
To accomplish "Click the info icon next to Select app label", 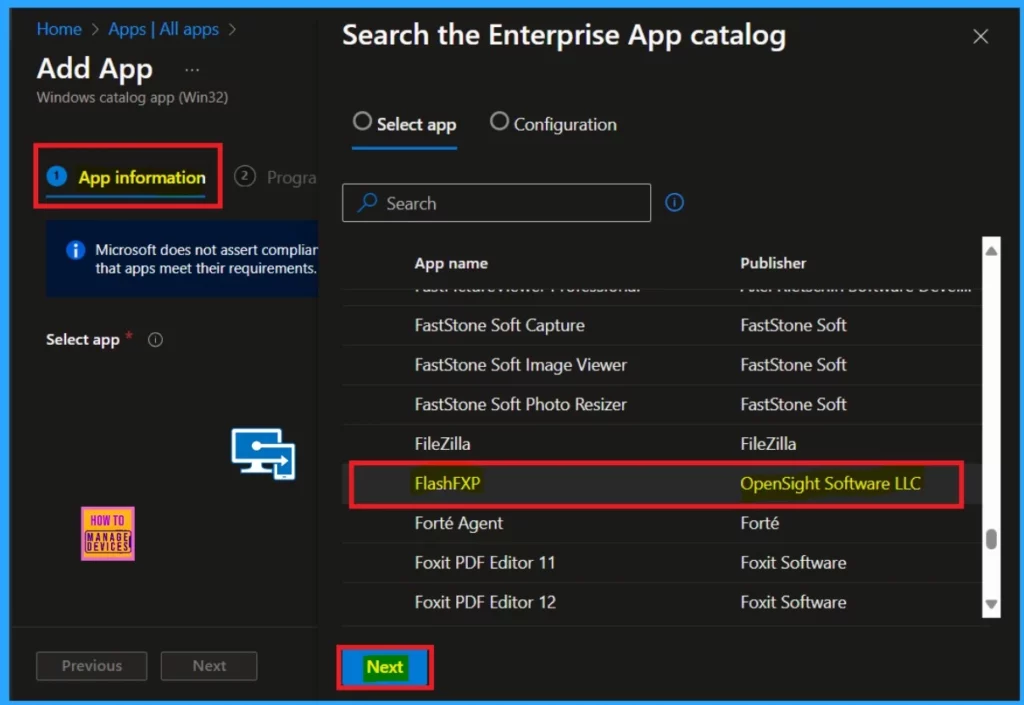I will coord(155,339).
